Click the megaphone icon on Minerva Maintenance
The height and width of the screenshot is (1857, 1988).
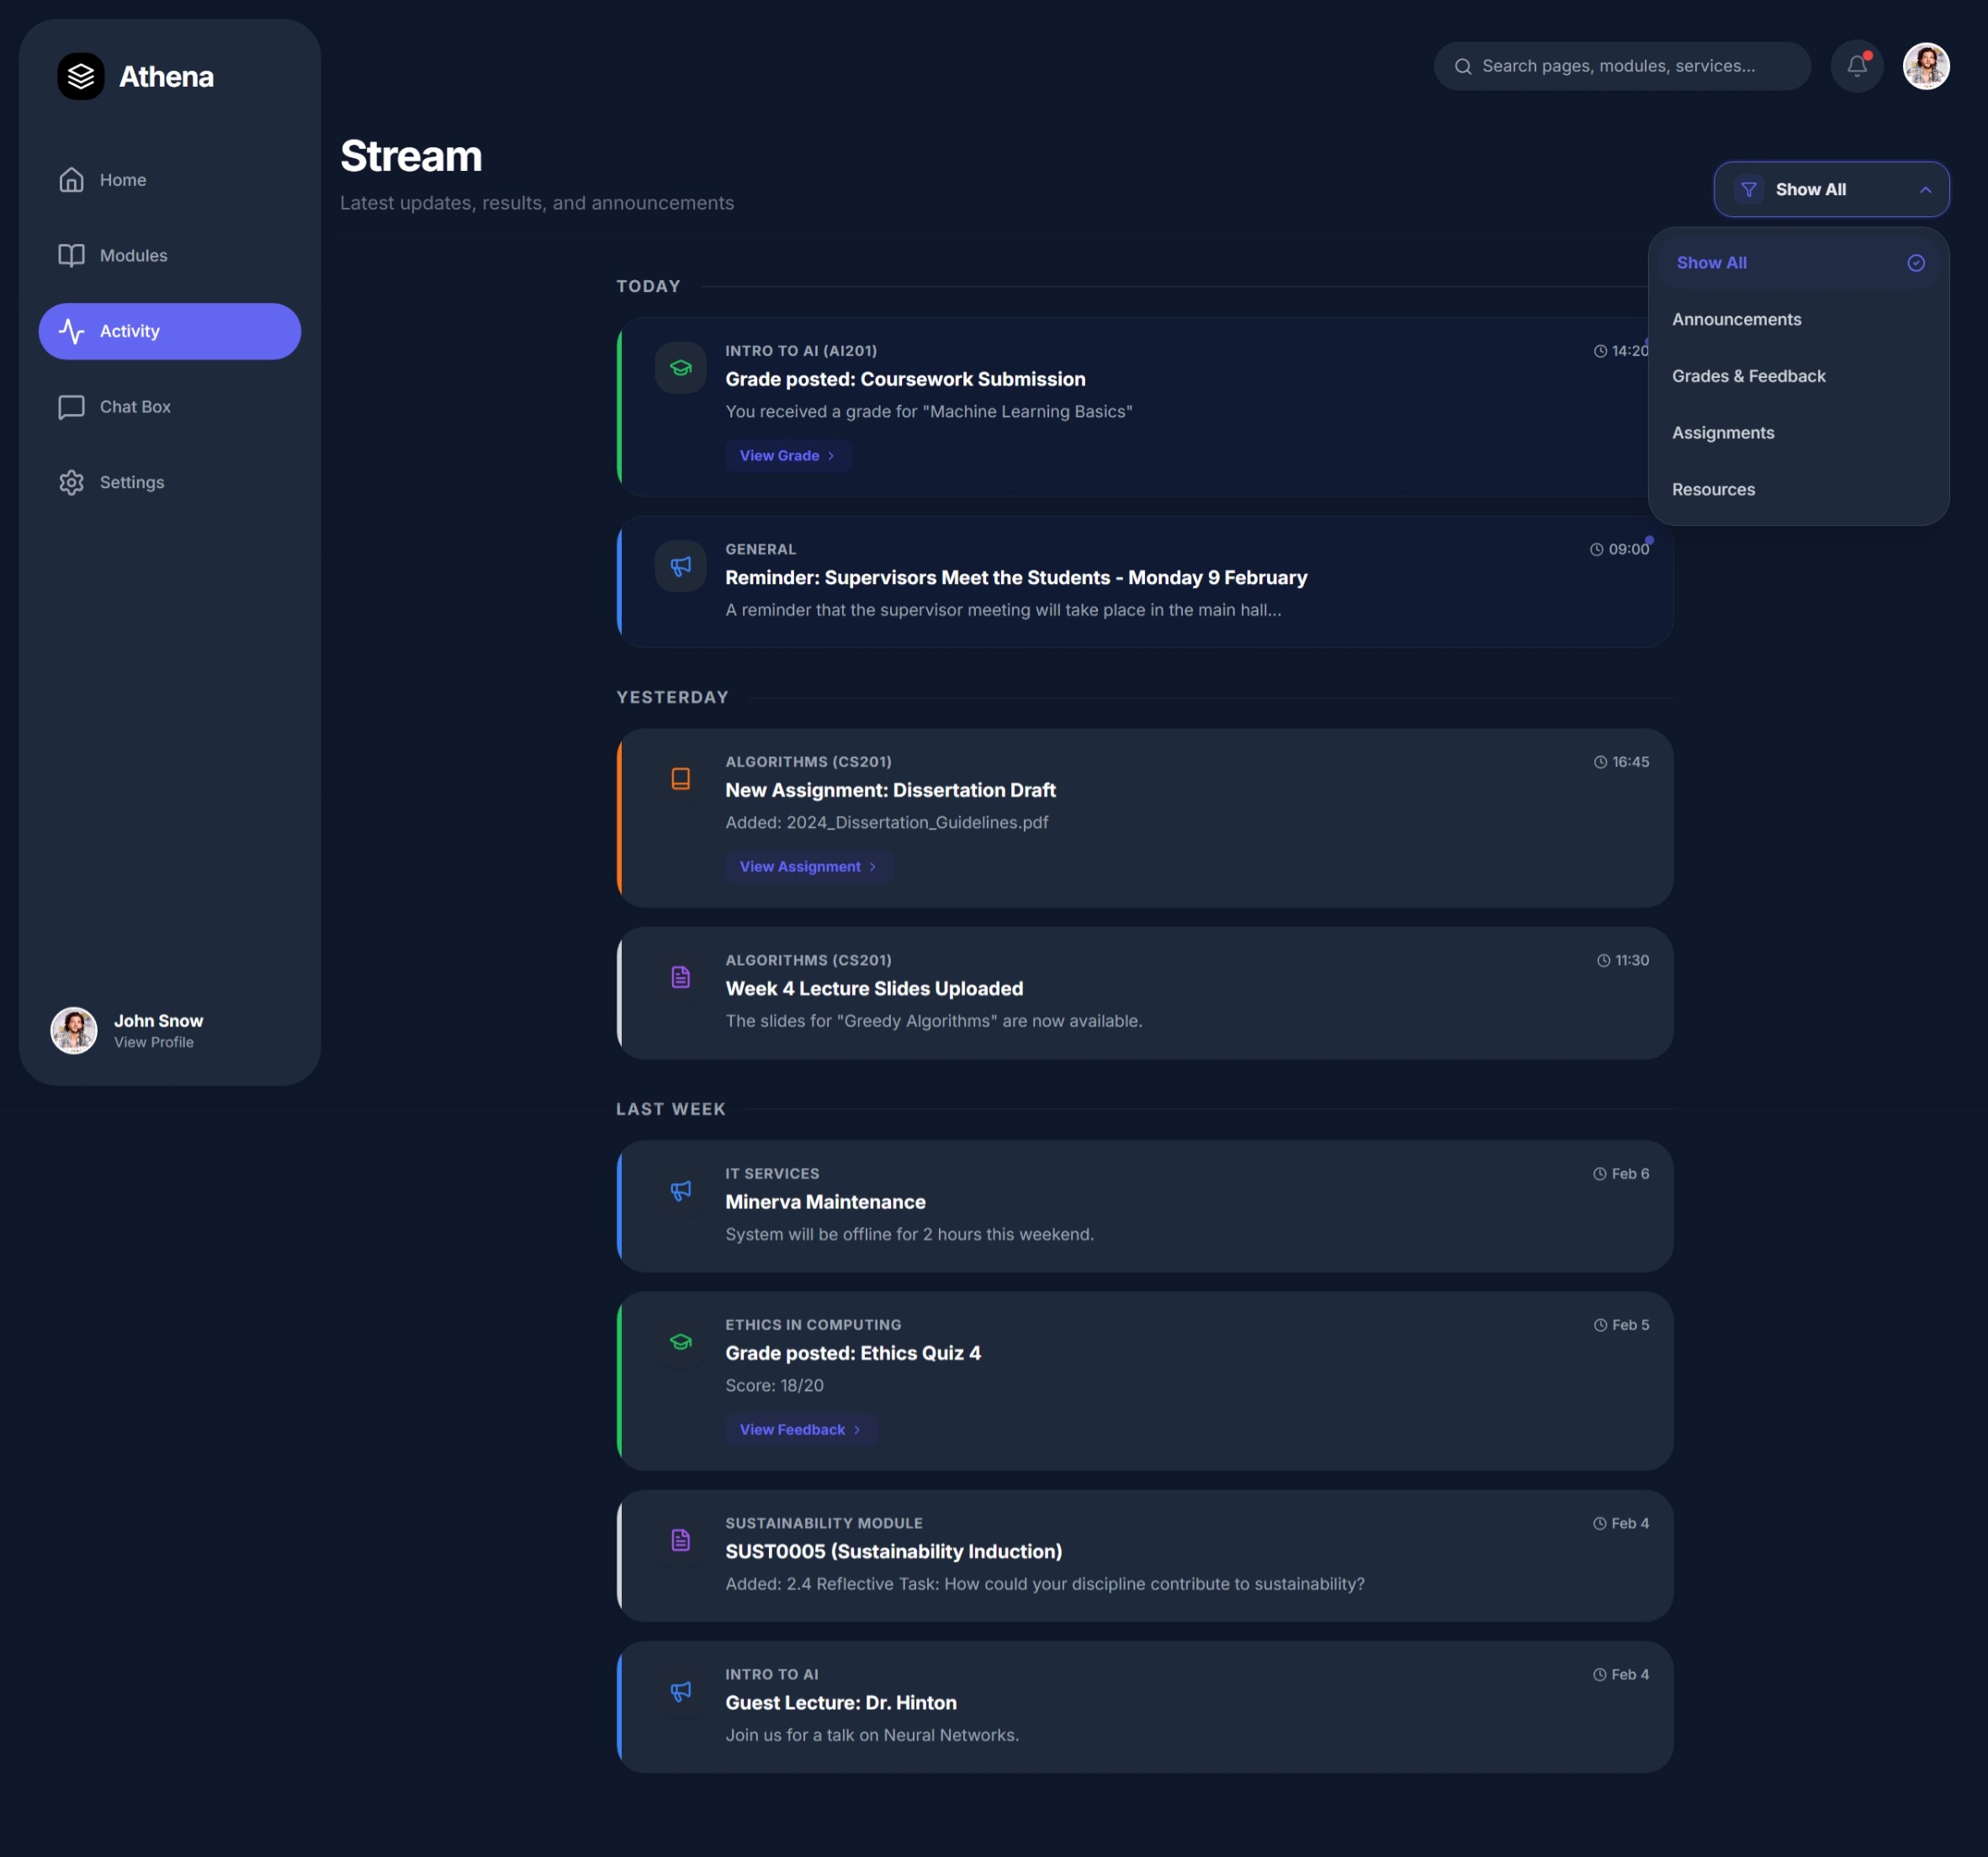(x=680, y=1190)
